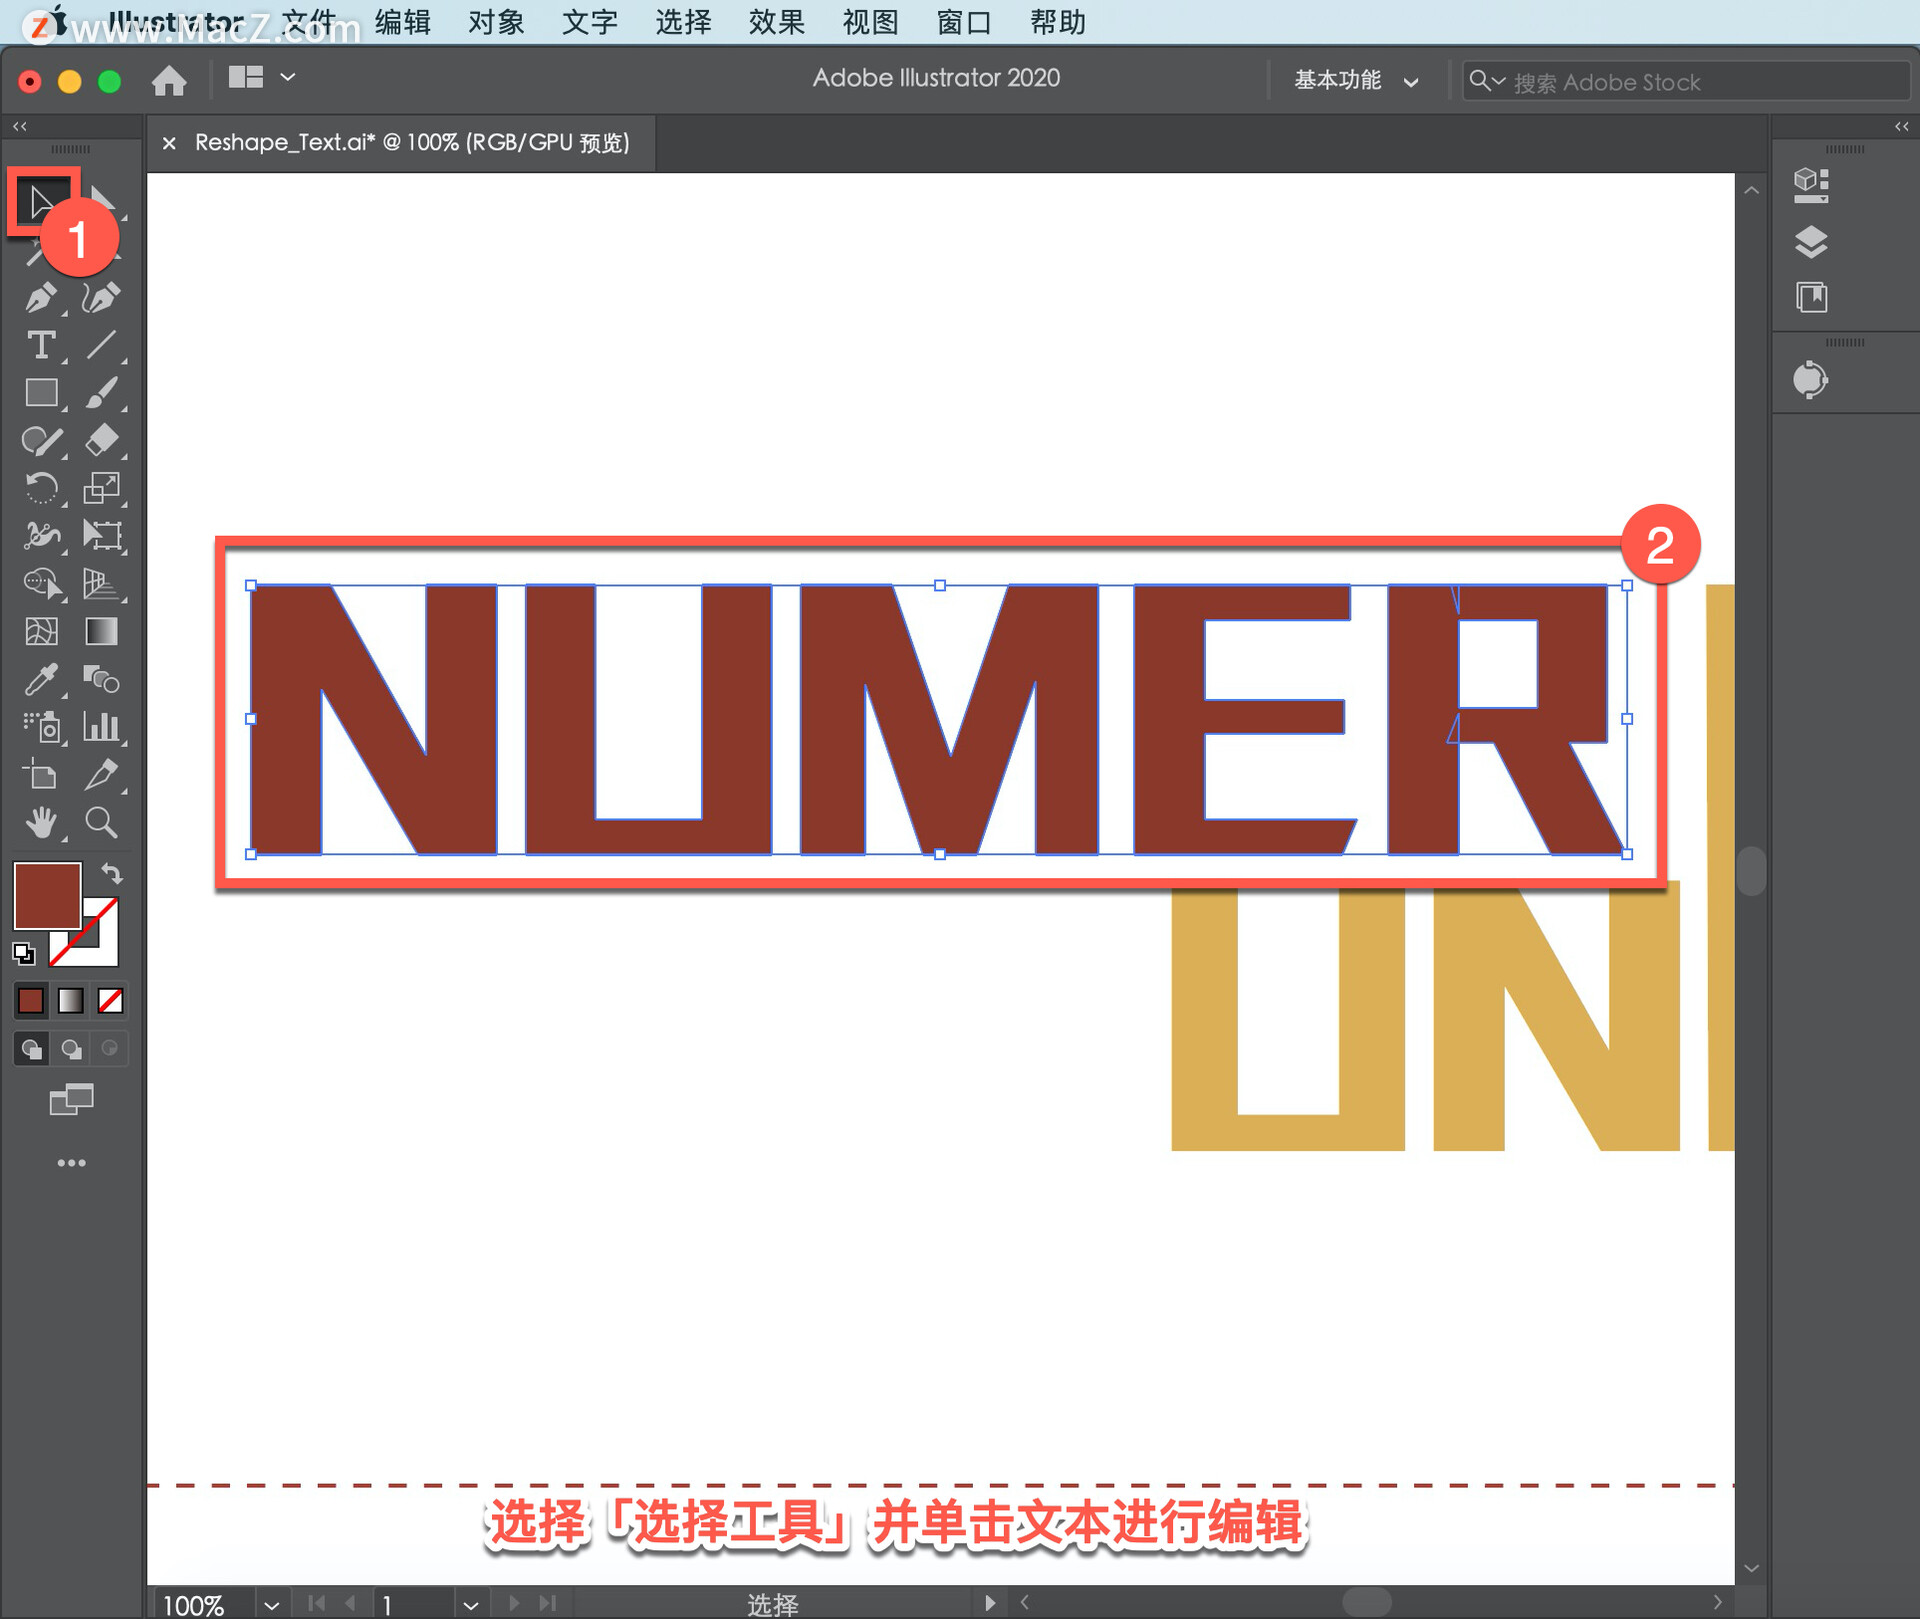Viewport: 1920px width, 1619px height.
Task: Click the Home button
Action: coord(169,80)
